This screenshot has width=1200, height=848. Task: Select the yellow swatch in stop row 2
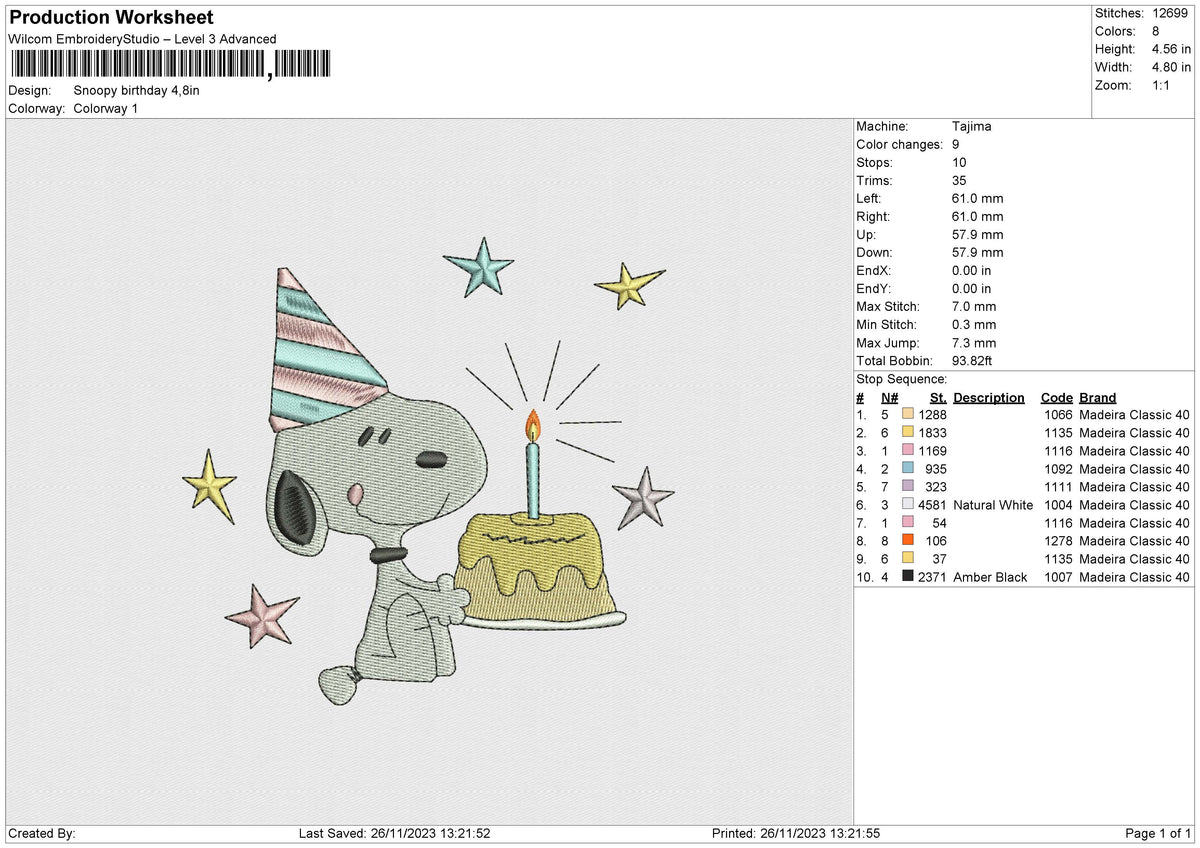tap(908, 432)
